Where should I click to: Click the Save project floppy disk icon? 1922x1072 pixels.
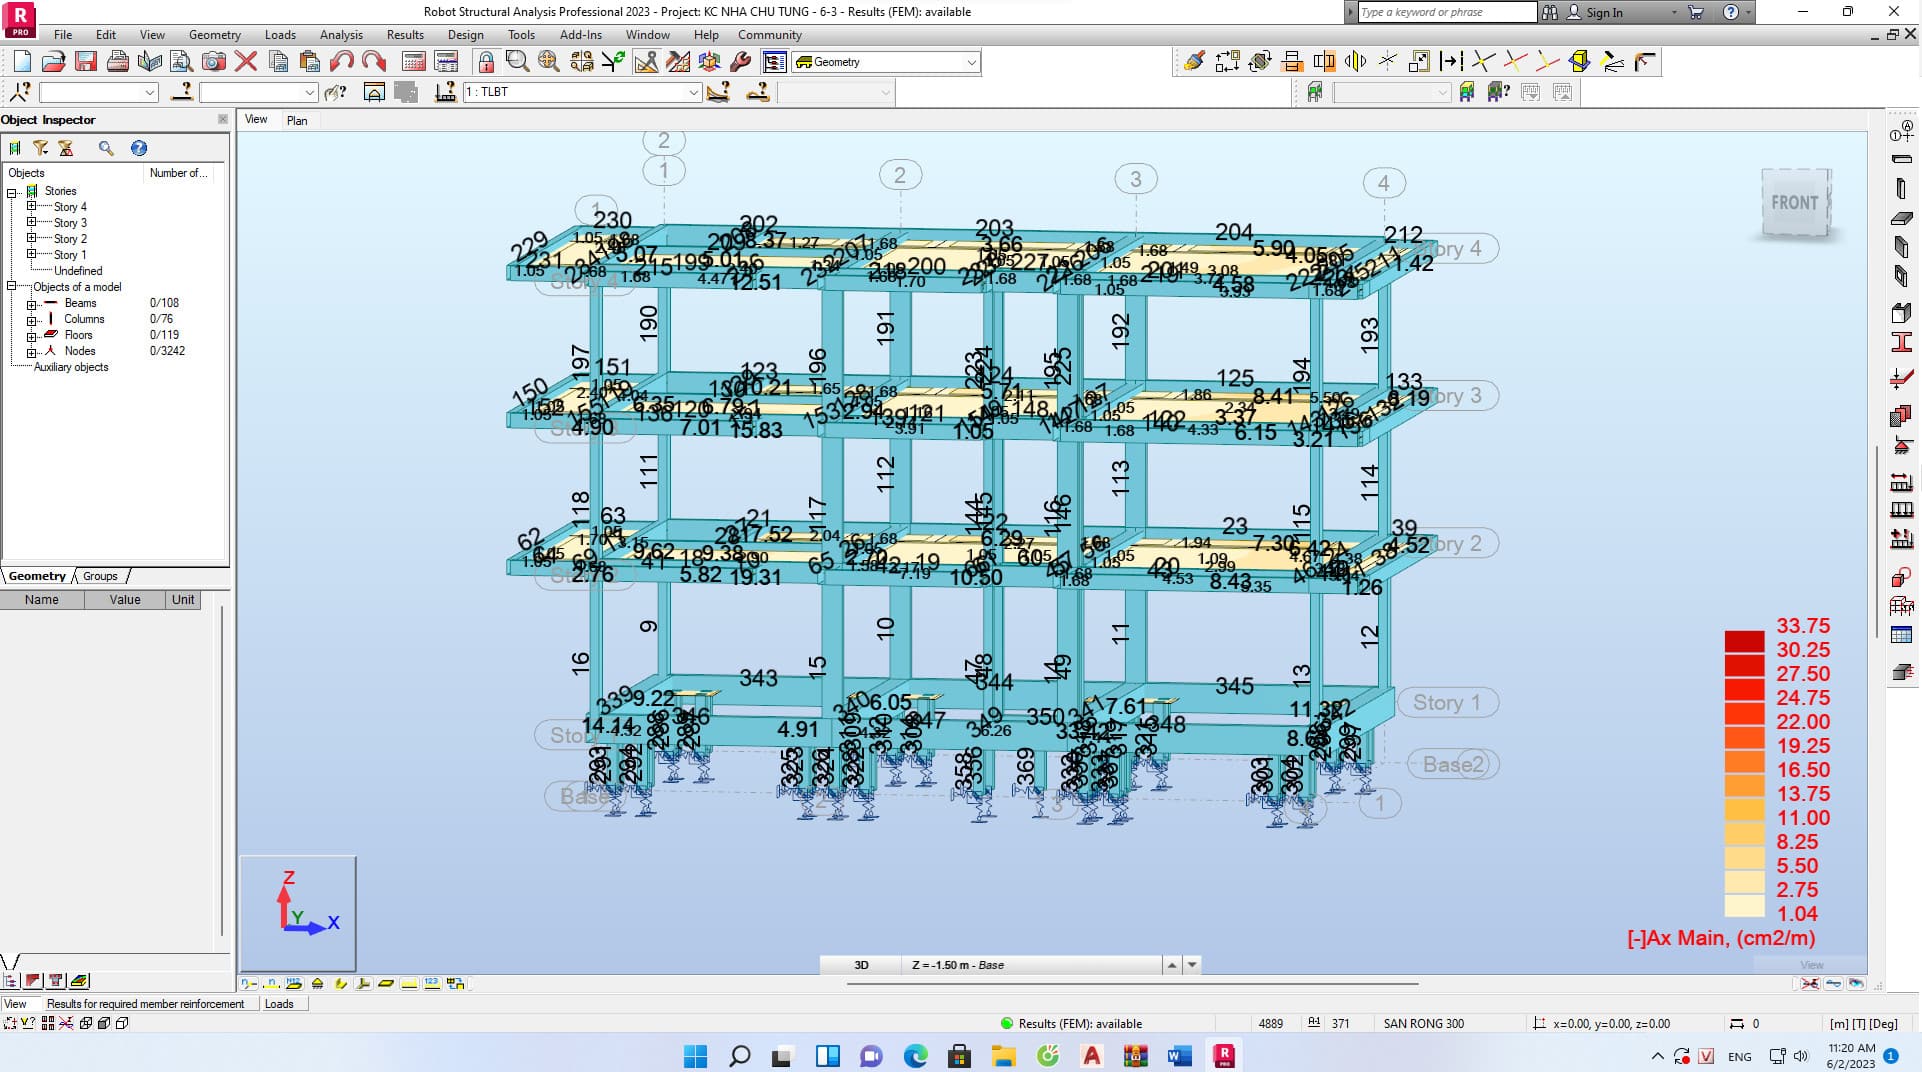86,62
